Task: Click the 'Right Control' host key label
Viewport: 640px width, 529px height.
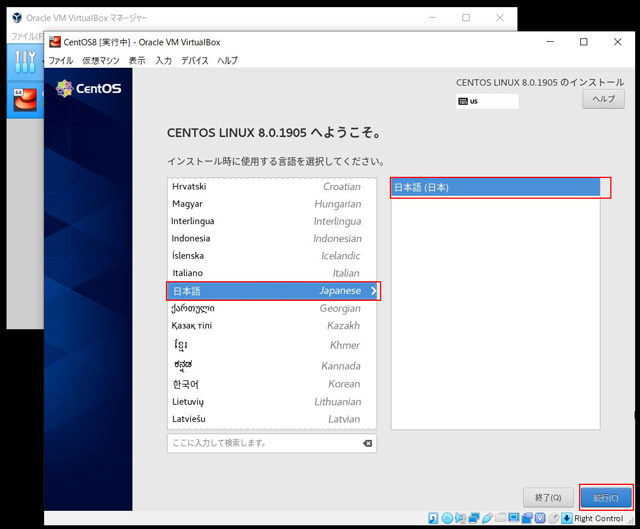Action: click(599, 518)
